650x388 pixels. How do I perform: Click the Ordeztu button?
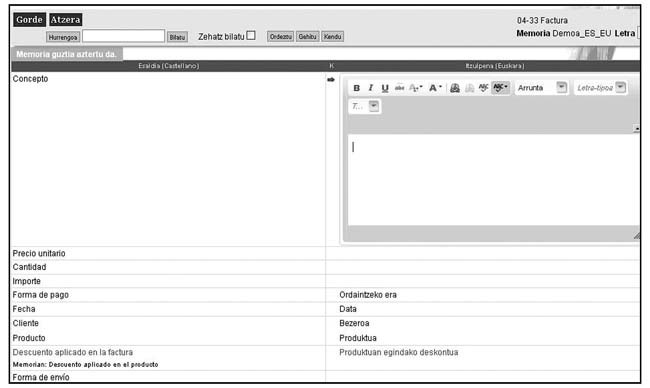pos(281,36)
